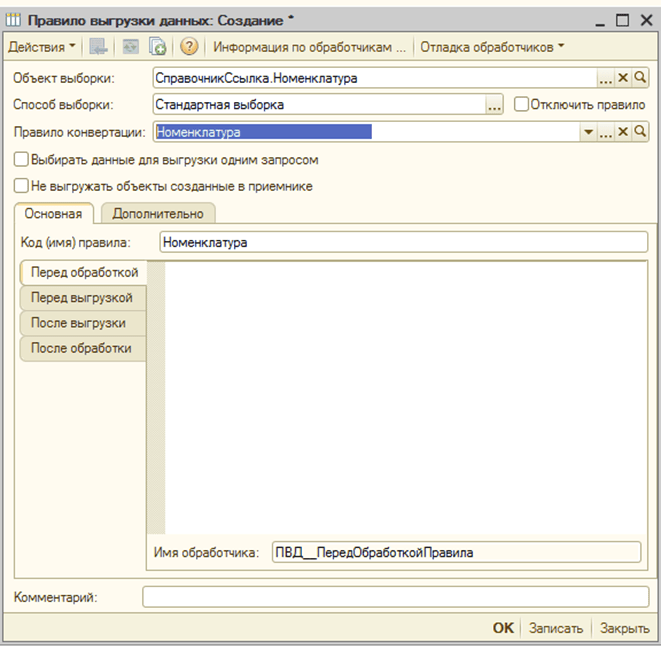Open the Правило конвертации magnifier lookup

(x=640, y=132)
